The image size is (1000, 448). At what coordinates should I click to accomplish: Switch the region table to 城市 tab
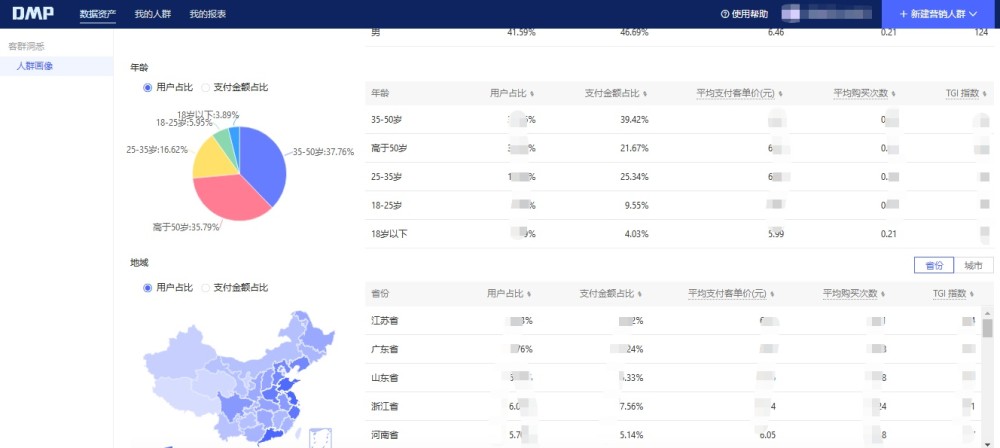(x=973, y=265)
